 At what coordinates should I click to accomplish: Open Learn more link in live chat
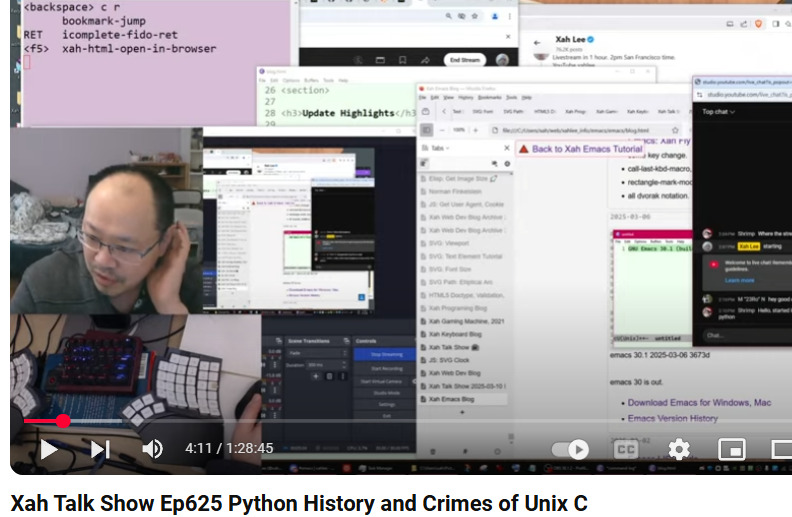[739, 280]
